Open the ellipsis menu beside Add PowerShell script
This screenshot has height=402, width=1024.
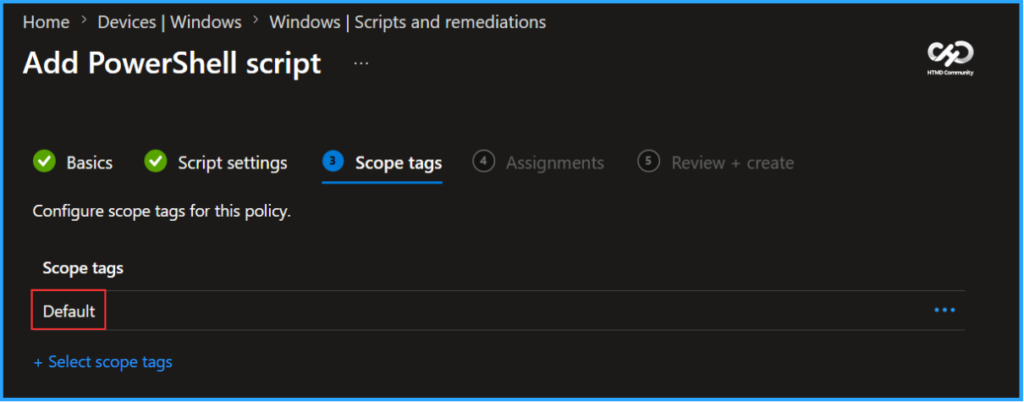click(x=361, y=63)
